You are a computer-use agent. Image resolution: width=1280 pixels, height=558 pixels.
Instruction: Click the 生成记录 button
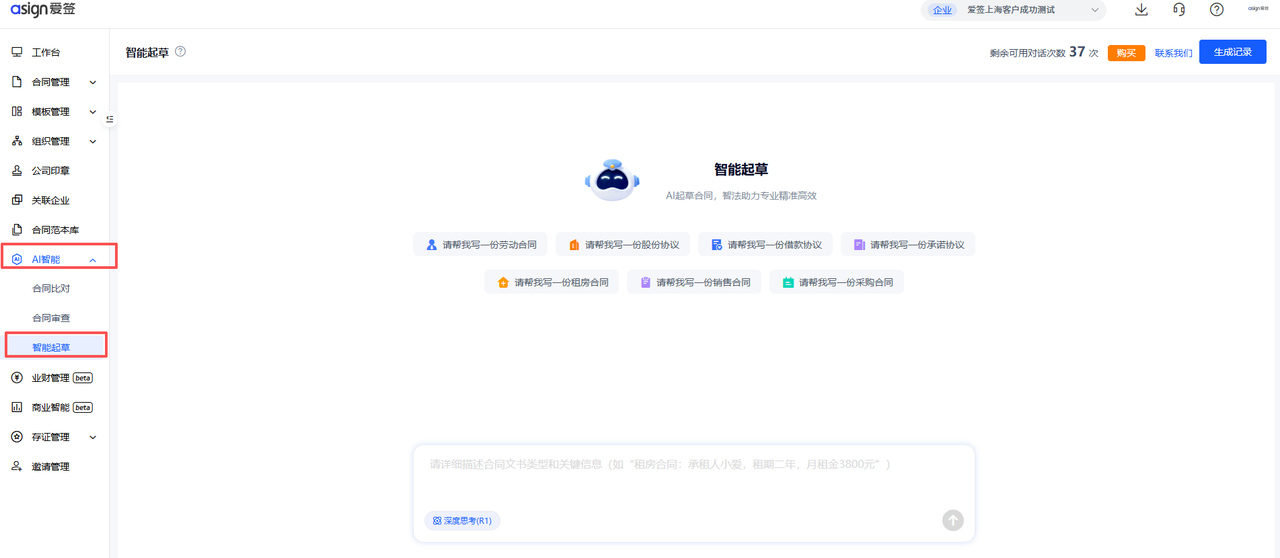tap(1232, 52)
